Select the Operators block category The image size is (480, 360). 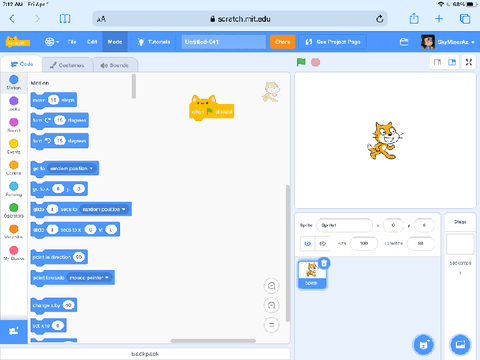[14, 210]
